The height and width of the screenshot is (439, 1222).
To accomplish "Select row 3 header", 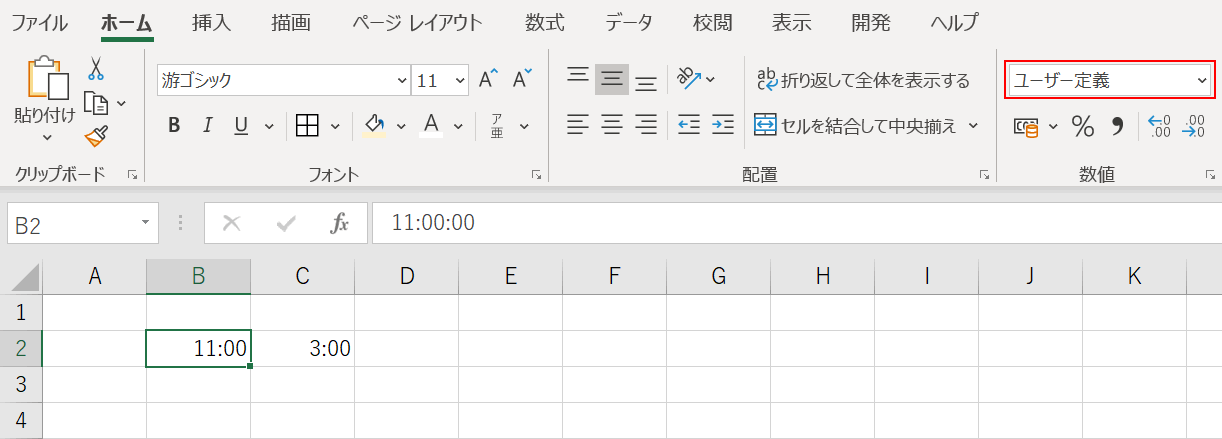I will click(22, 384).
